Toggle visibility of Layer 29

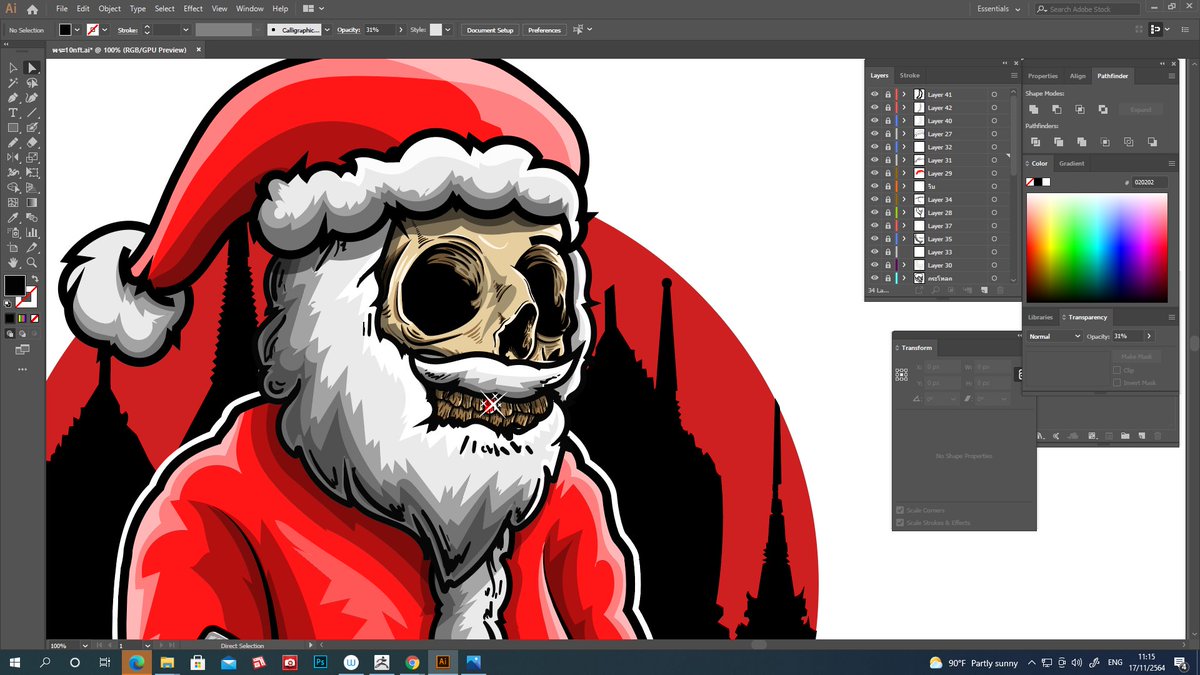pyautogui.click(x=875, y=173)
